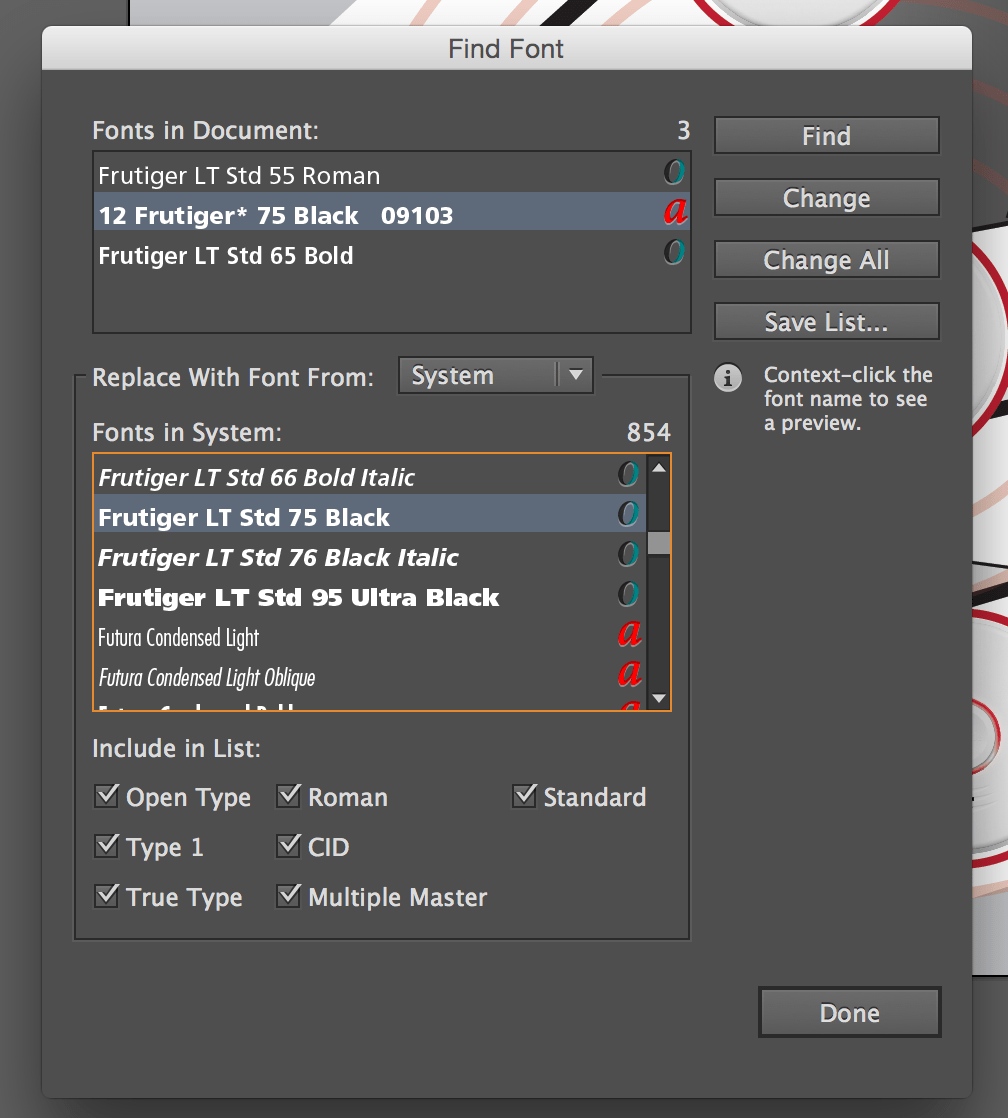
Task: Click Done to close Find Font
Action: click(849, 1013)
